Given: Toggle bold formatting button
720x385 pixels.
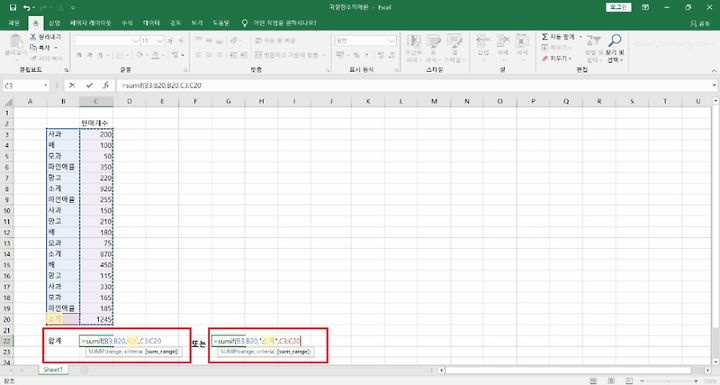Looking at the screenshot, I should [79, 55].
